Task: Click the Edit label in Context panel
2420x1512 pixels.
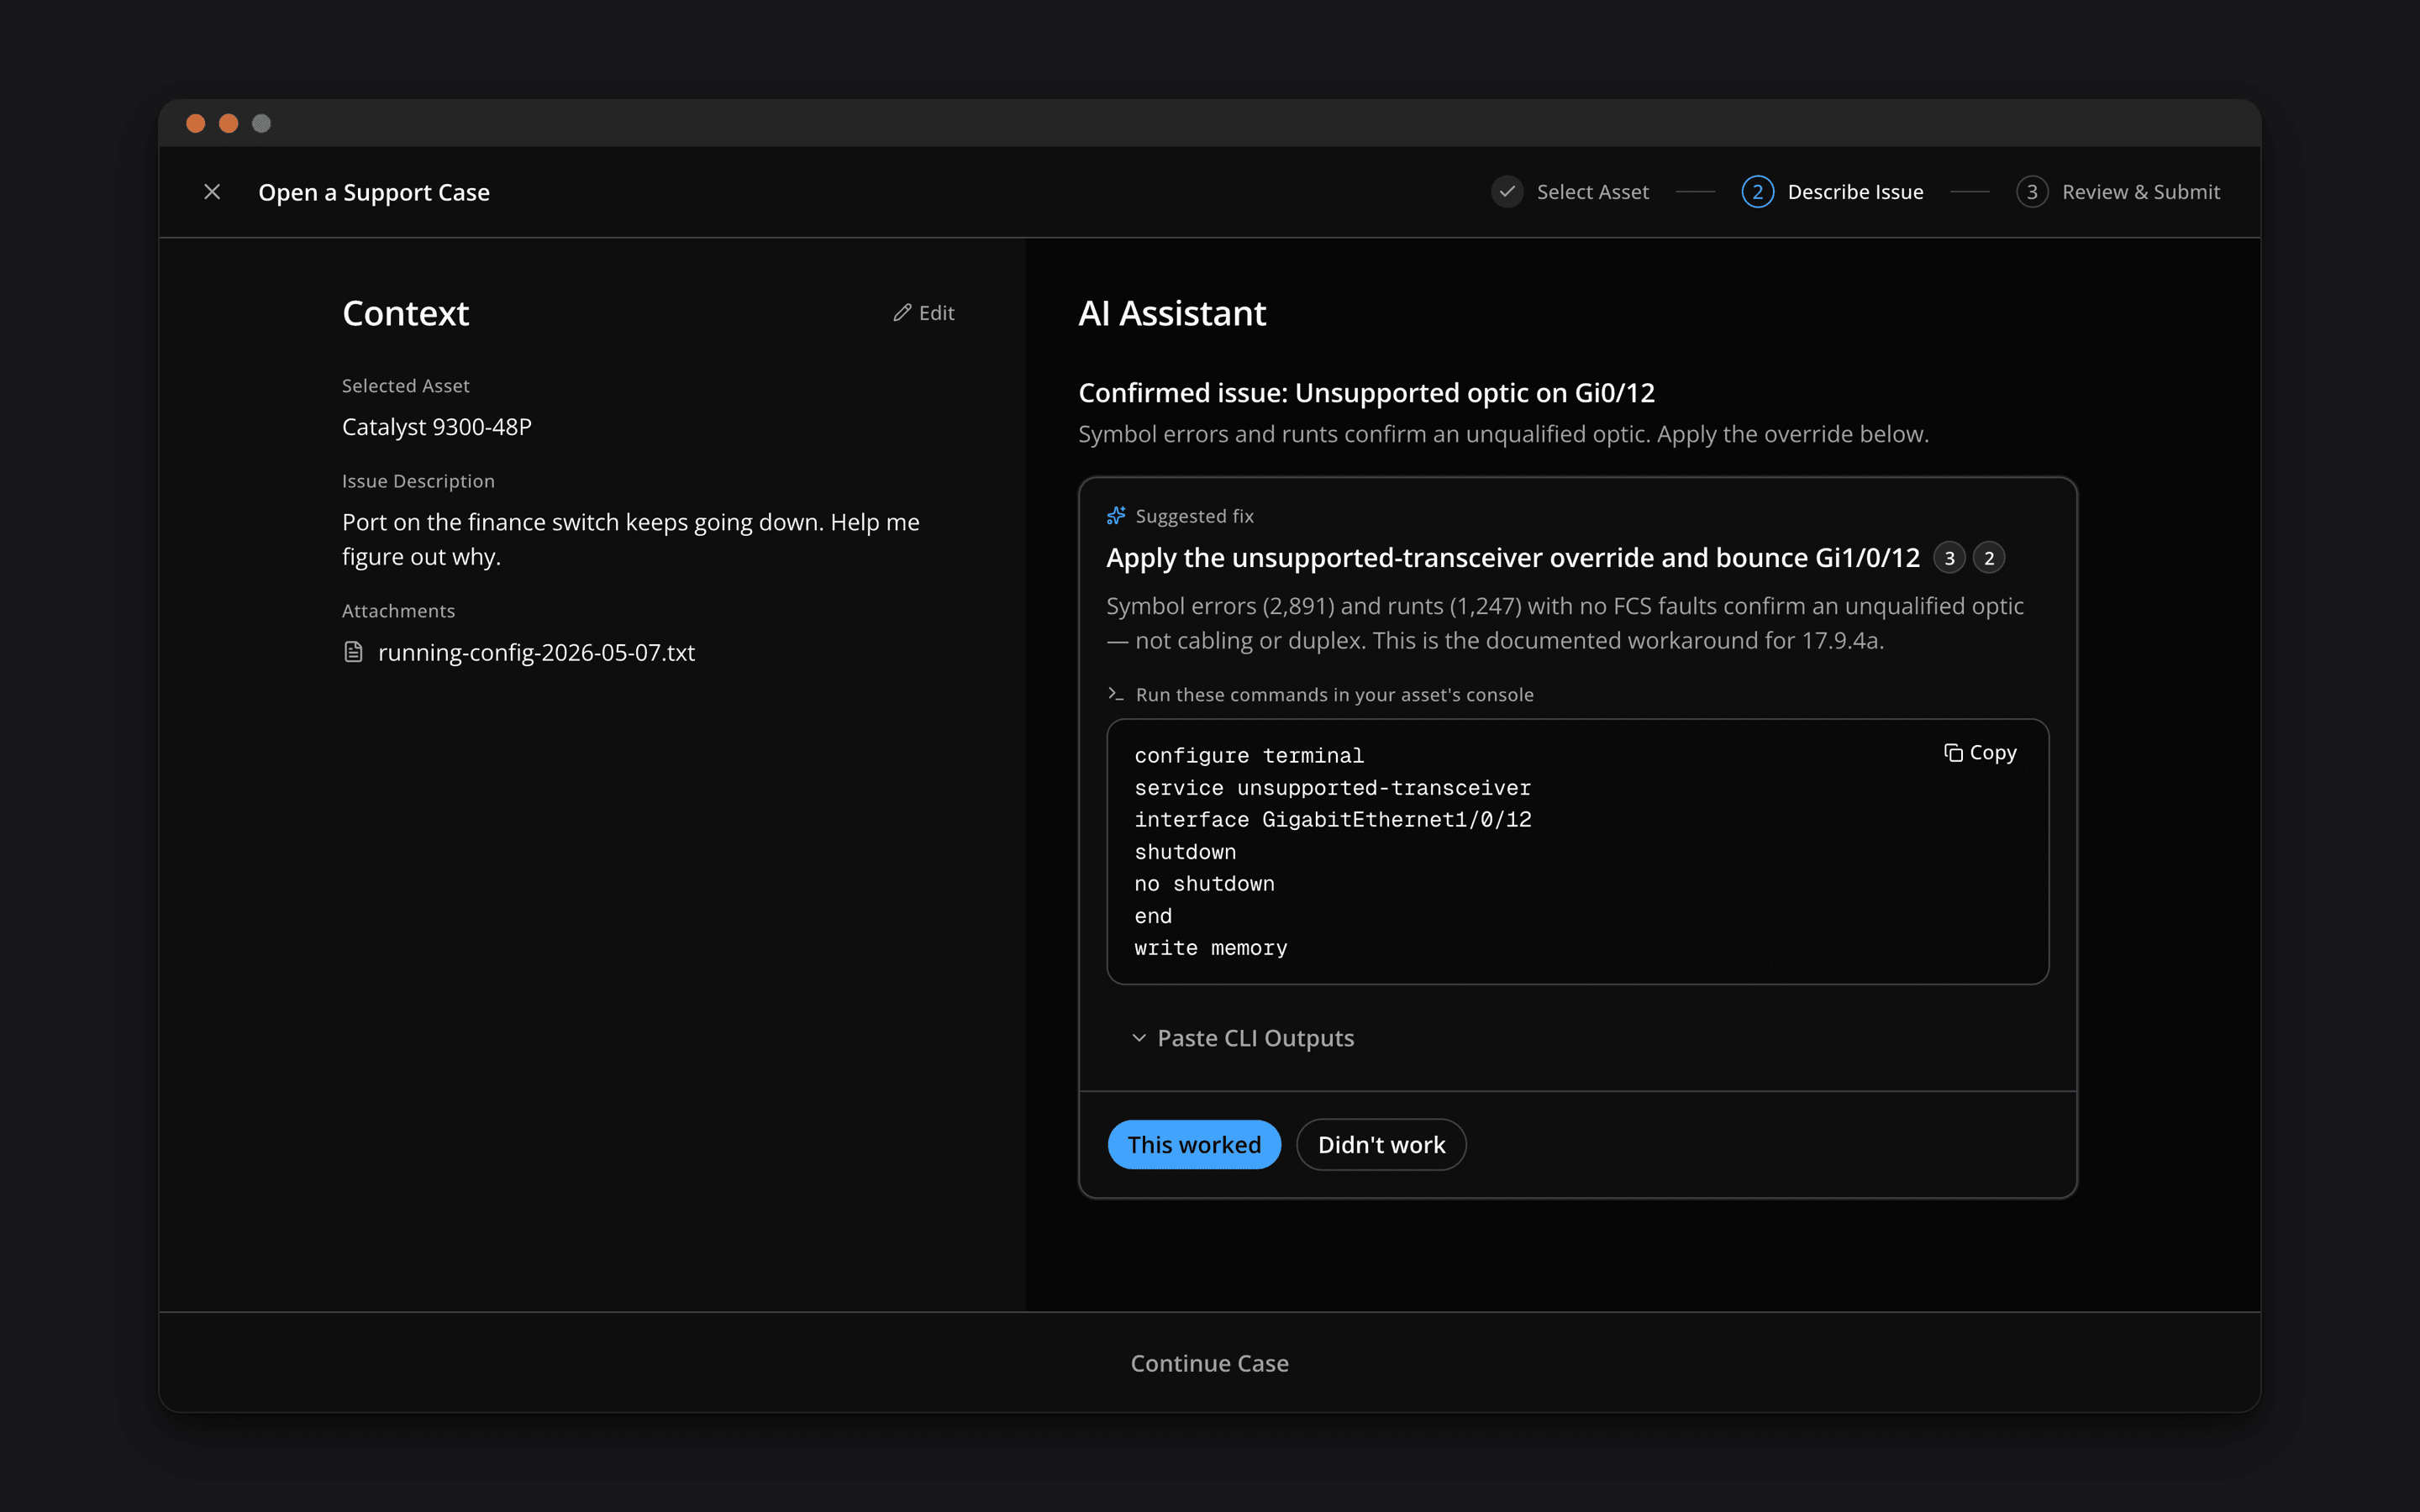Action: [x=937, y=313]
